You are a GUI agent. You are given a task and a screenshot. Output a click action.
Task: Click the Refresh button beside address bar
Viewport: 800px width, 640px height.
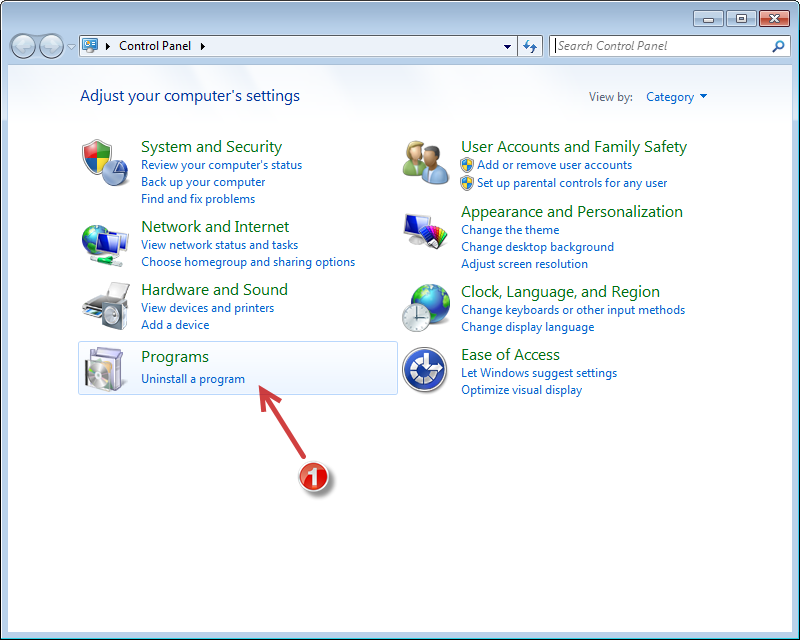[530, 46]
